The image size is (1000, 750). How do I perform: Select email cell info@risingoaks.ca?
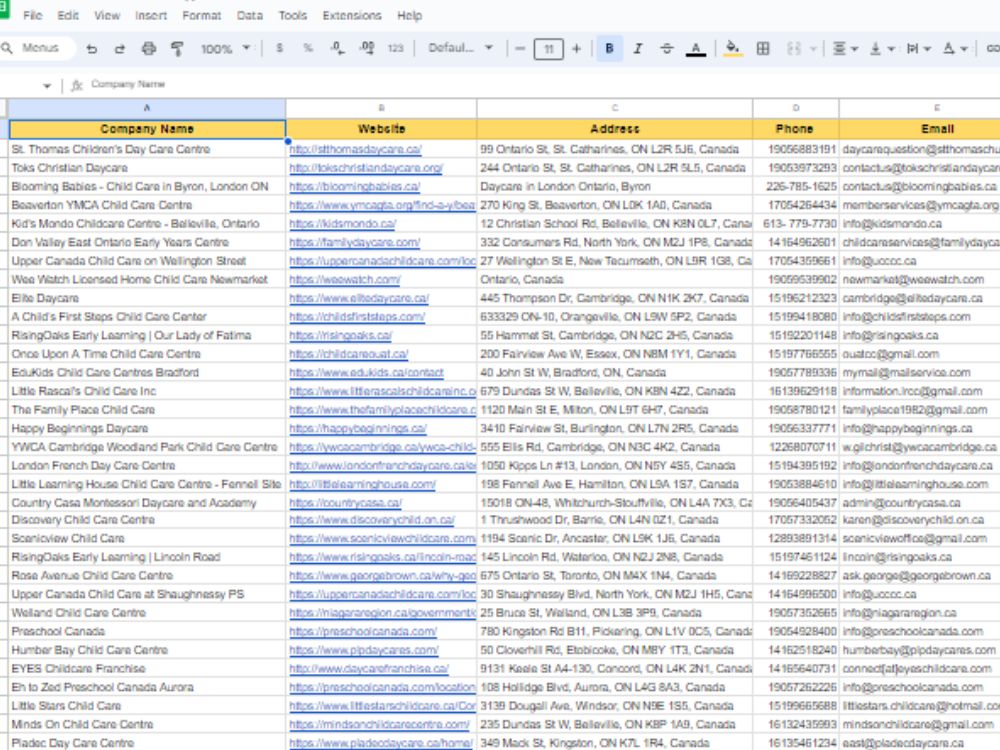pos(920,335)
